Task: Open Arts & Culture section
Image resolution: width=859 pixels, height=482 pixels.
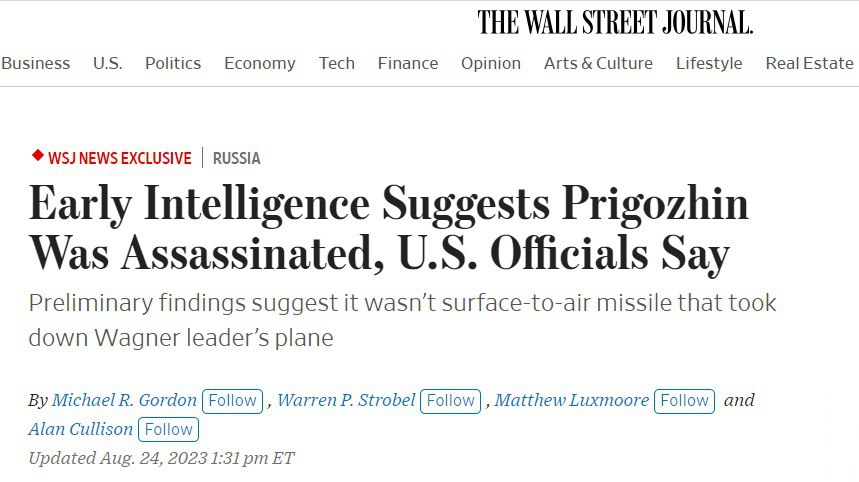Action: click(x=598, y=63)
